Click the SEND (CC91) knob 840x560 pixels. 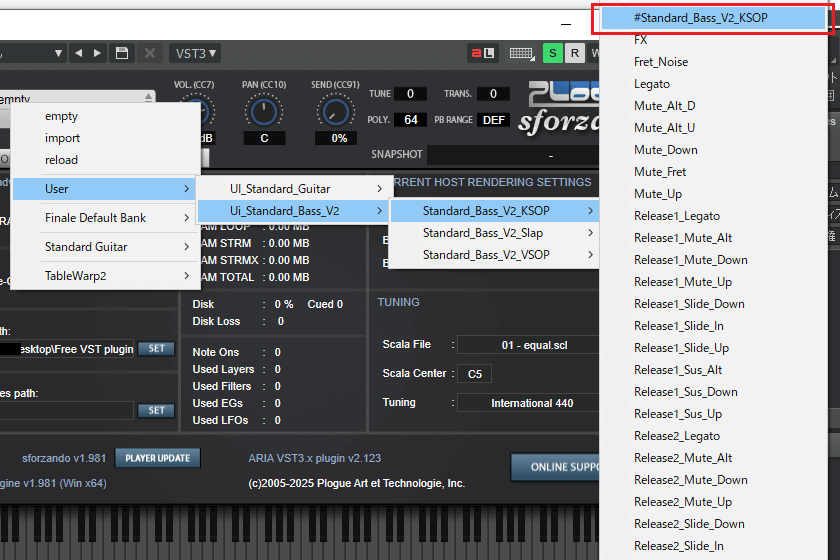click(335, 112)
